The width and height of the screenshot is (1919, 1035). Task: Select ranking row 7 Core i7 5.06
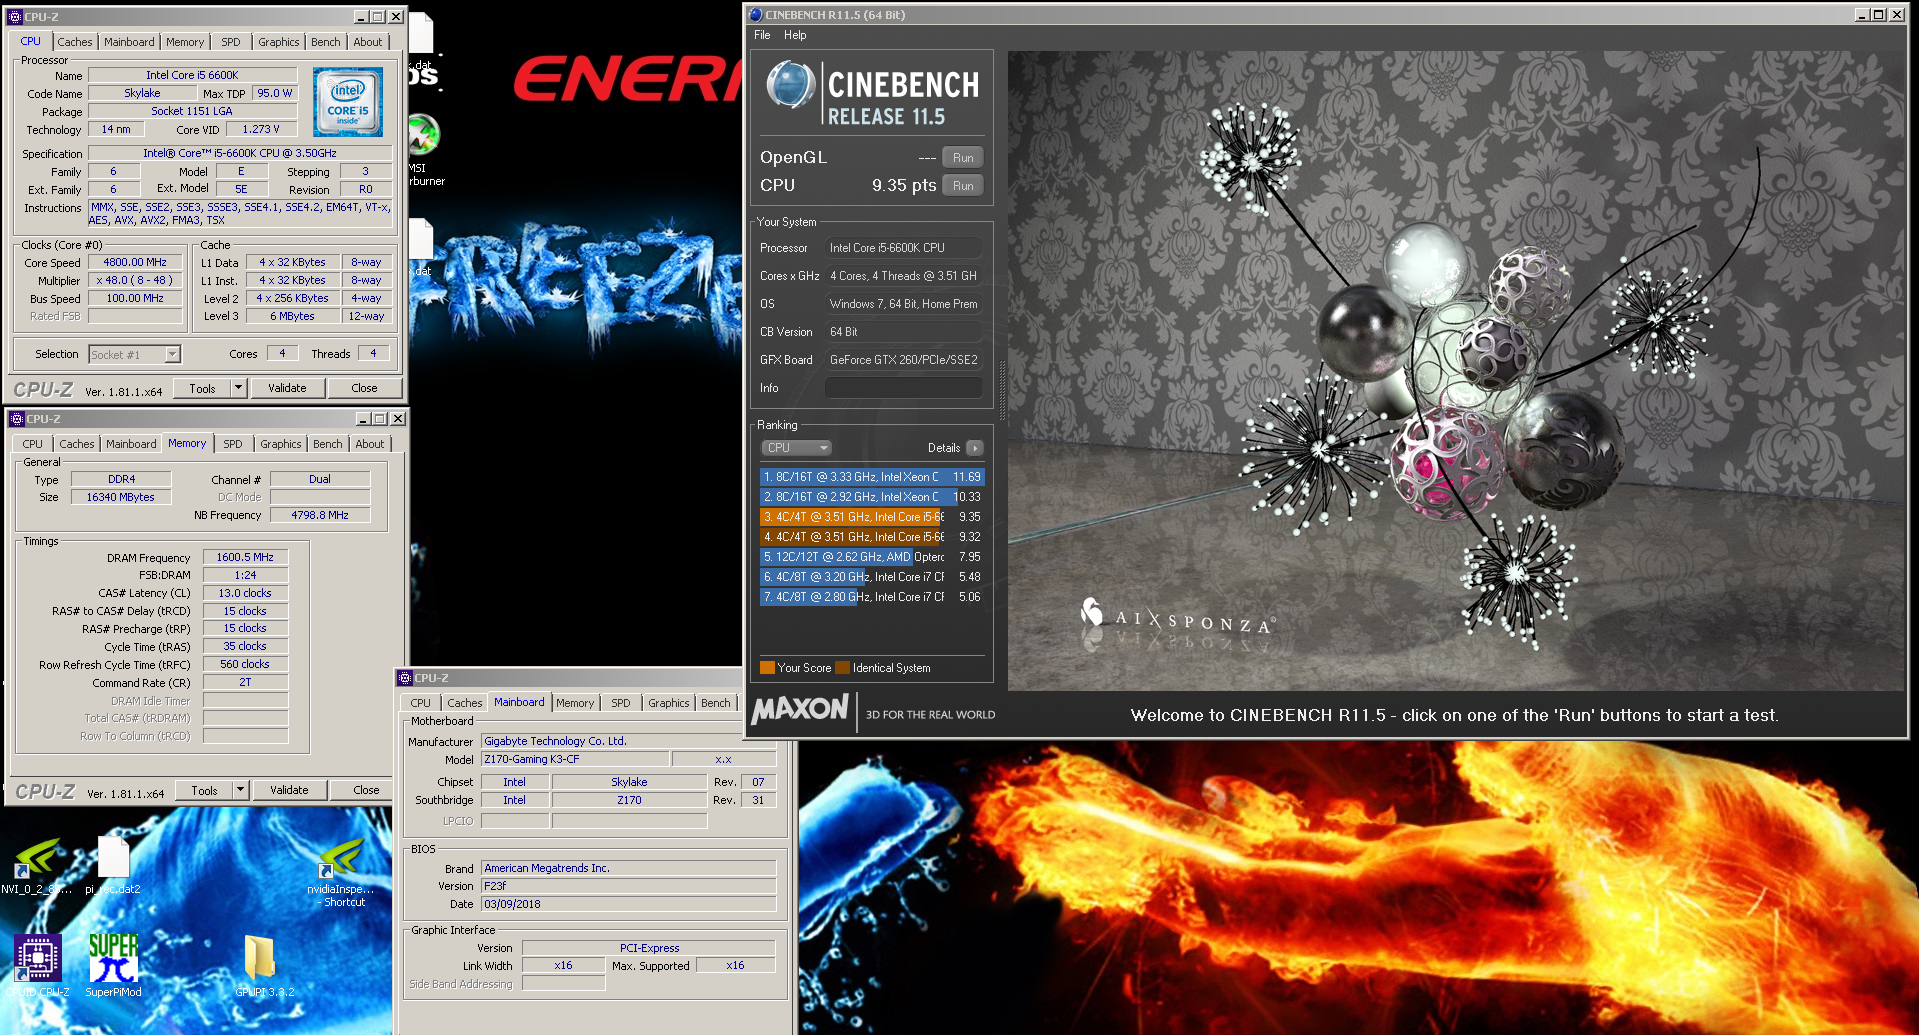click(872, 597)
